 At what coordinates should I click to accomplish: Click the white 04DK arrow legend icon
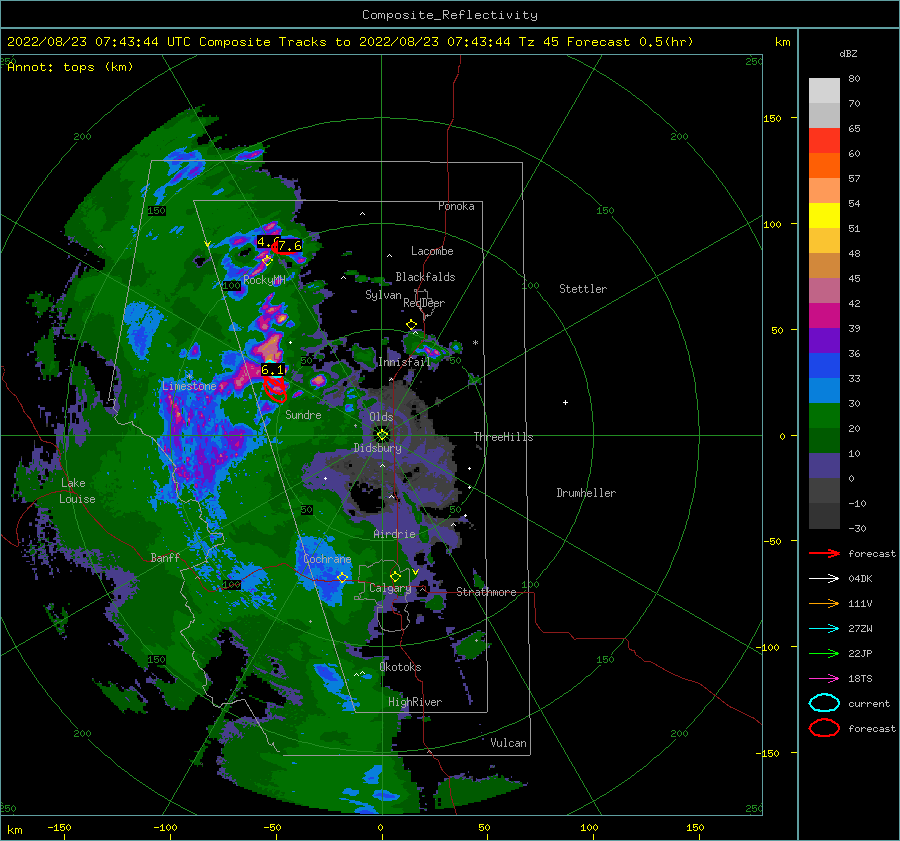824,579
